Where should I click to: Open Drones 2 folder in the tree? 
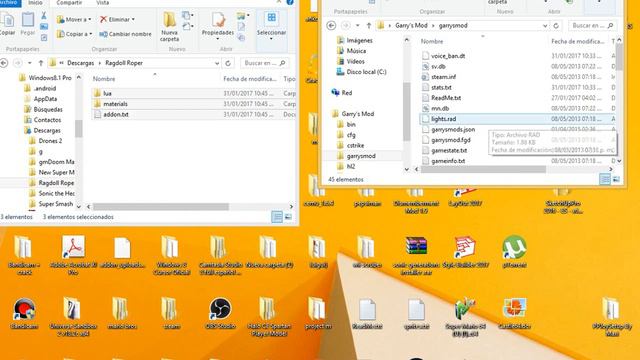point(50,141)
